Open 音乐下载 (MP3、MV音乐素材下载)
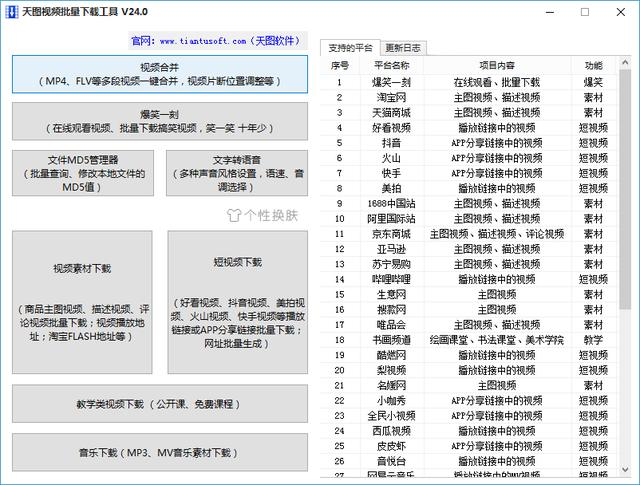 [160, 452]
